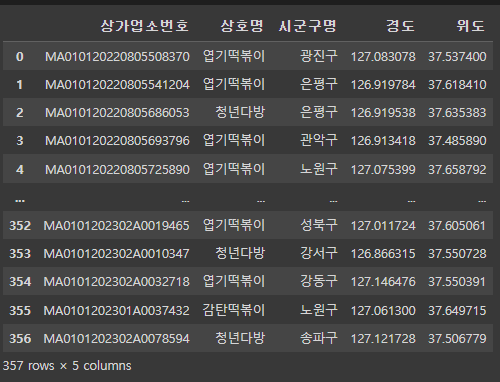Click latitude value 37.485890
This screenshot has height=382, width=500.
click(x=457, y=140)
